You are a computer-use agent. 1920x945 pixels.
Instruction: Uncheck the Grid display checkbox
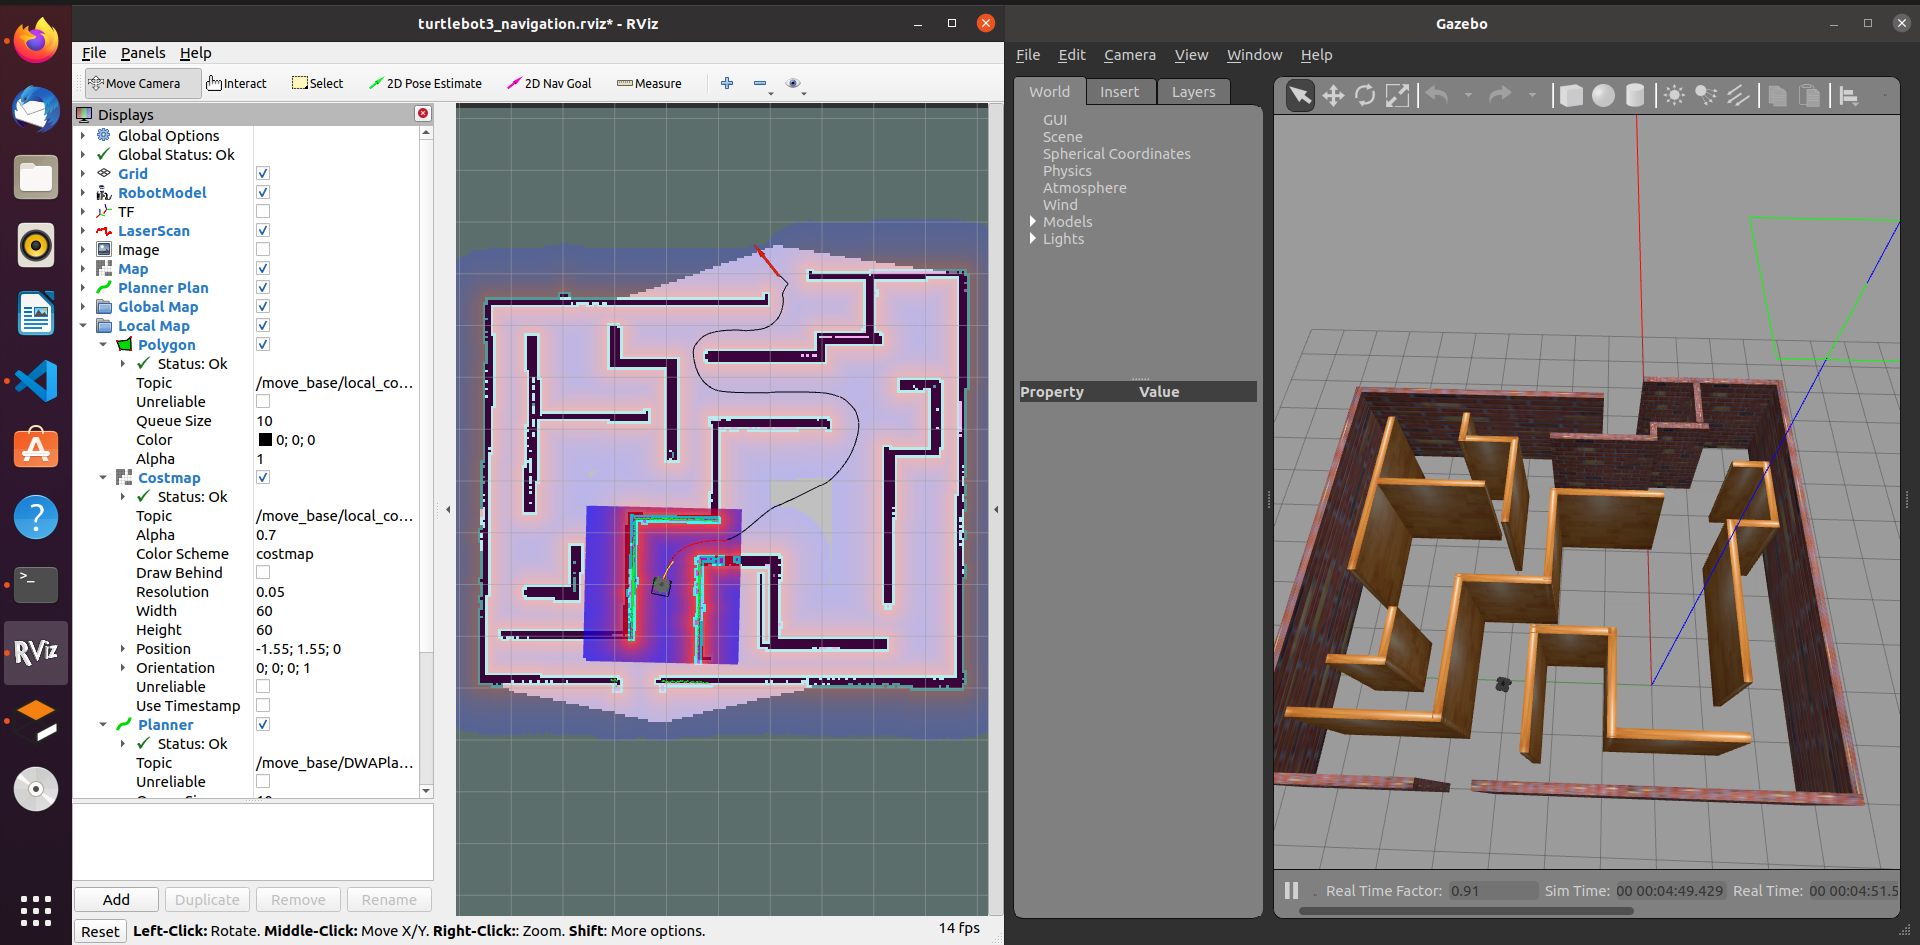coord(263,173)
